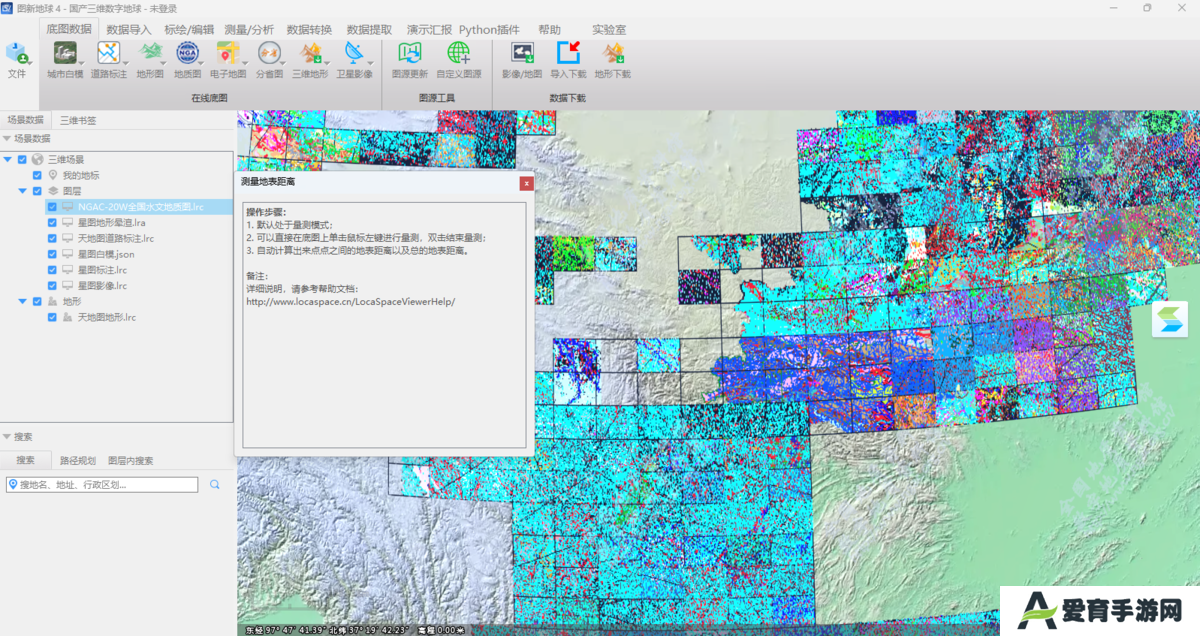Screen dimensions: 1200x636
Task: Switch to 数据转换 ribbon tab
Action: (310, 30)
